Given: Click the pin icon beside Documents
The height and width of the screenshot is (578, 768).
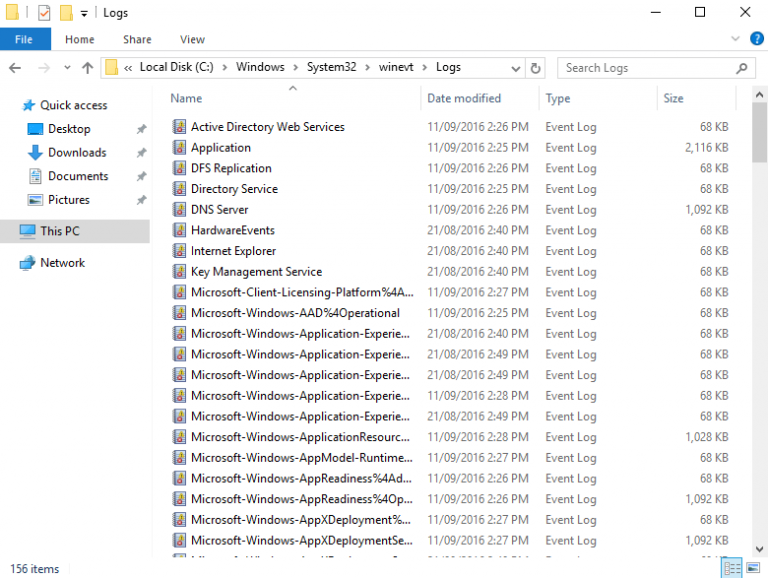Looking at the screenshot, I should point(141,176).
